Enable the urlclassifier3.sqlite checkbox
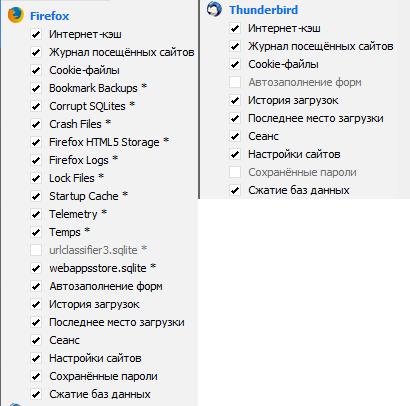The image size is (410, 406). [36, 250]
